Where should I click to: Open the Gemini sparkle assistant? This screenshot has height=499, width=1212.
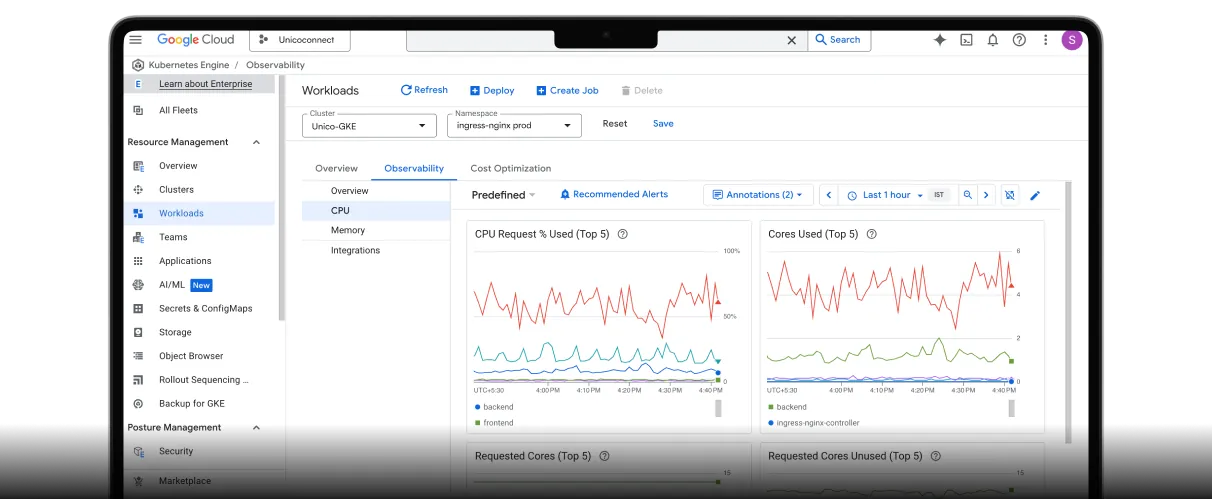coord(939,40)
